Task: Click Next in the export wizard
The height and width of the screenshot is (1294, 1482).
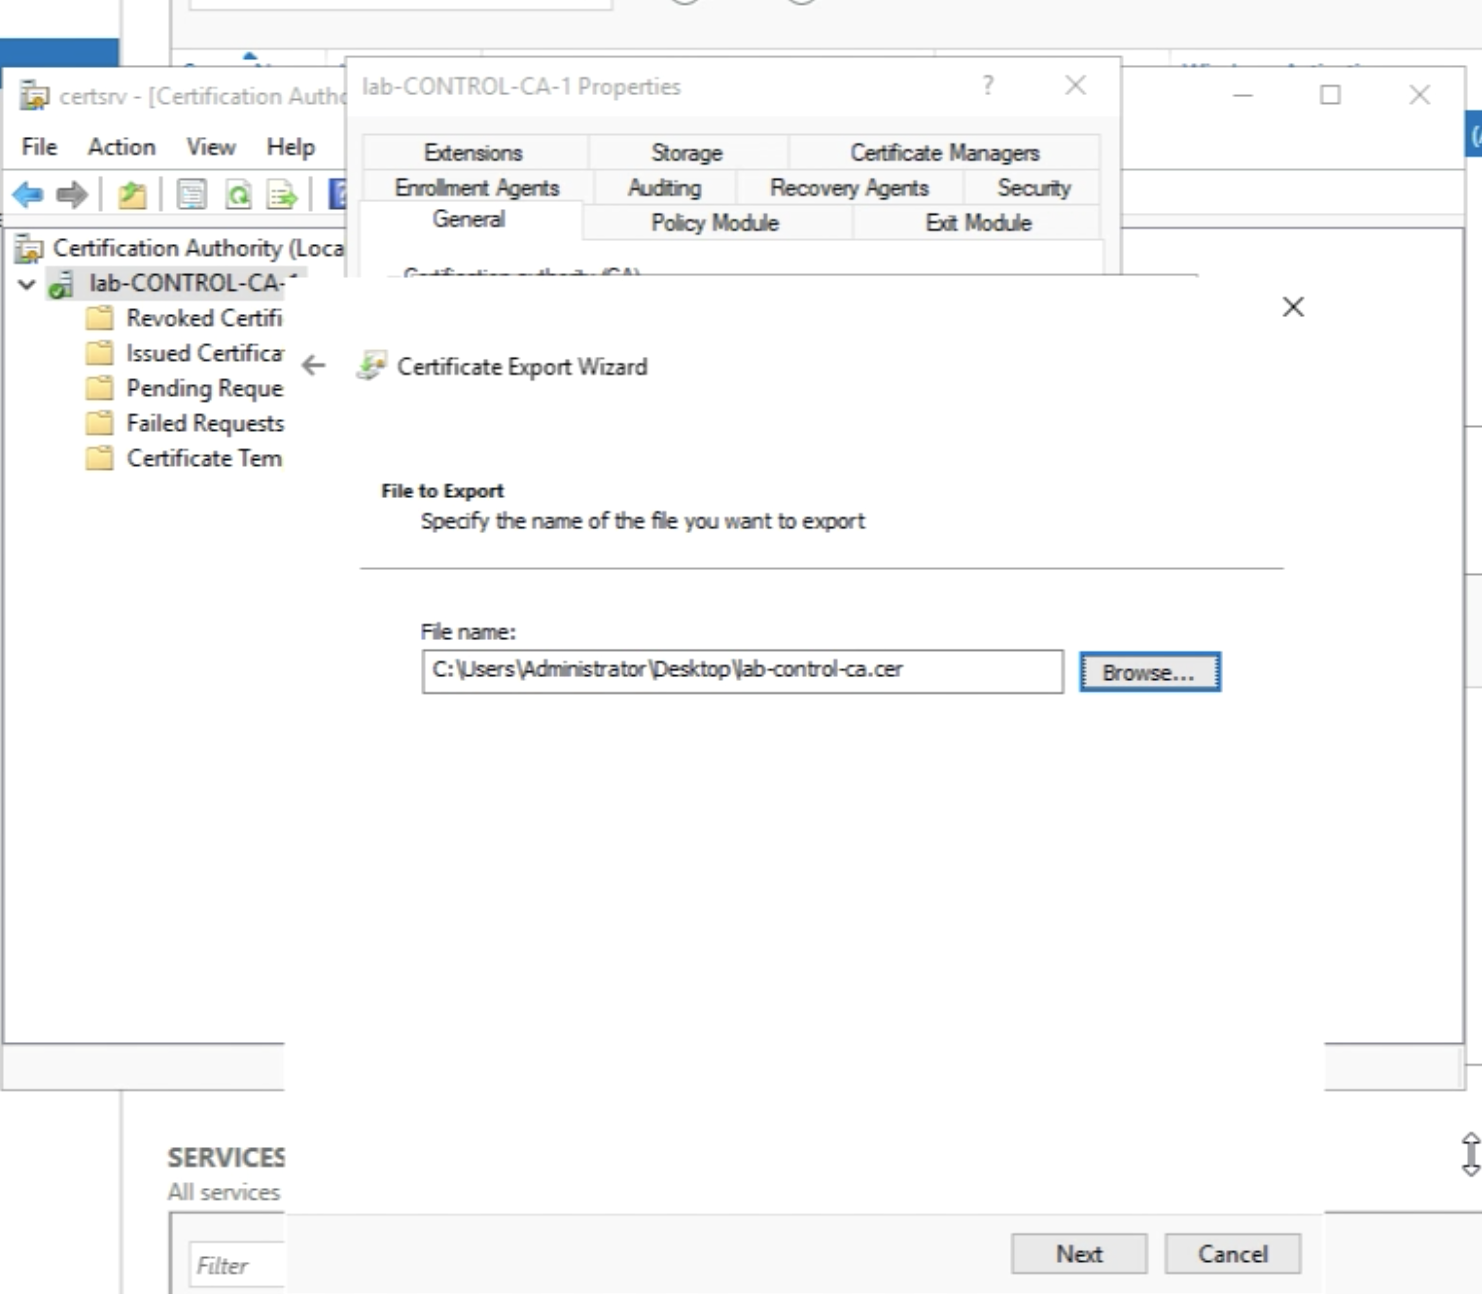Action: tap(1079, 1254)
